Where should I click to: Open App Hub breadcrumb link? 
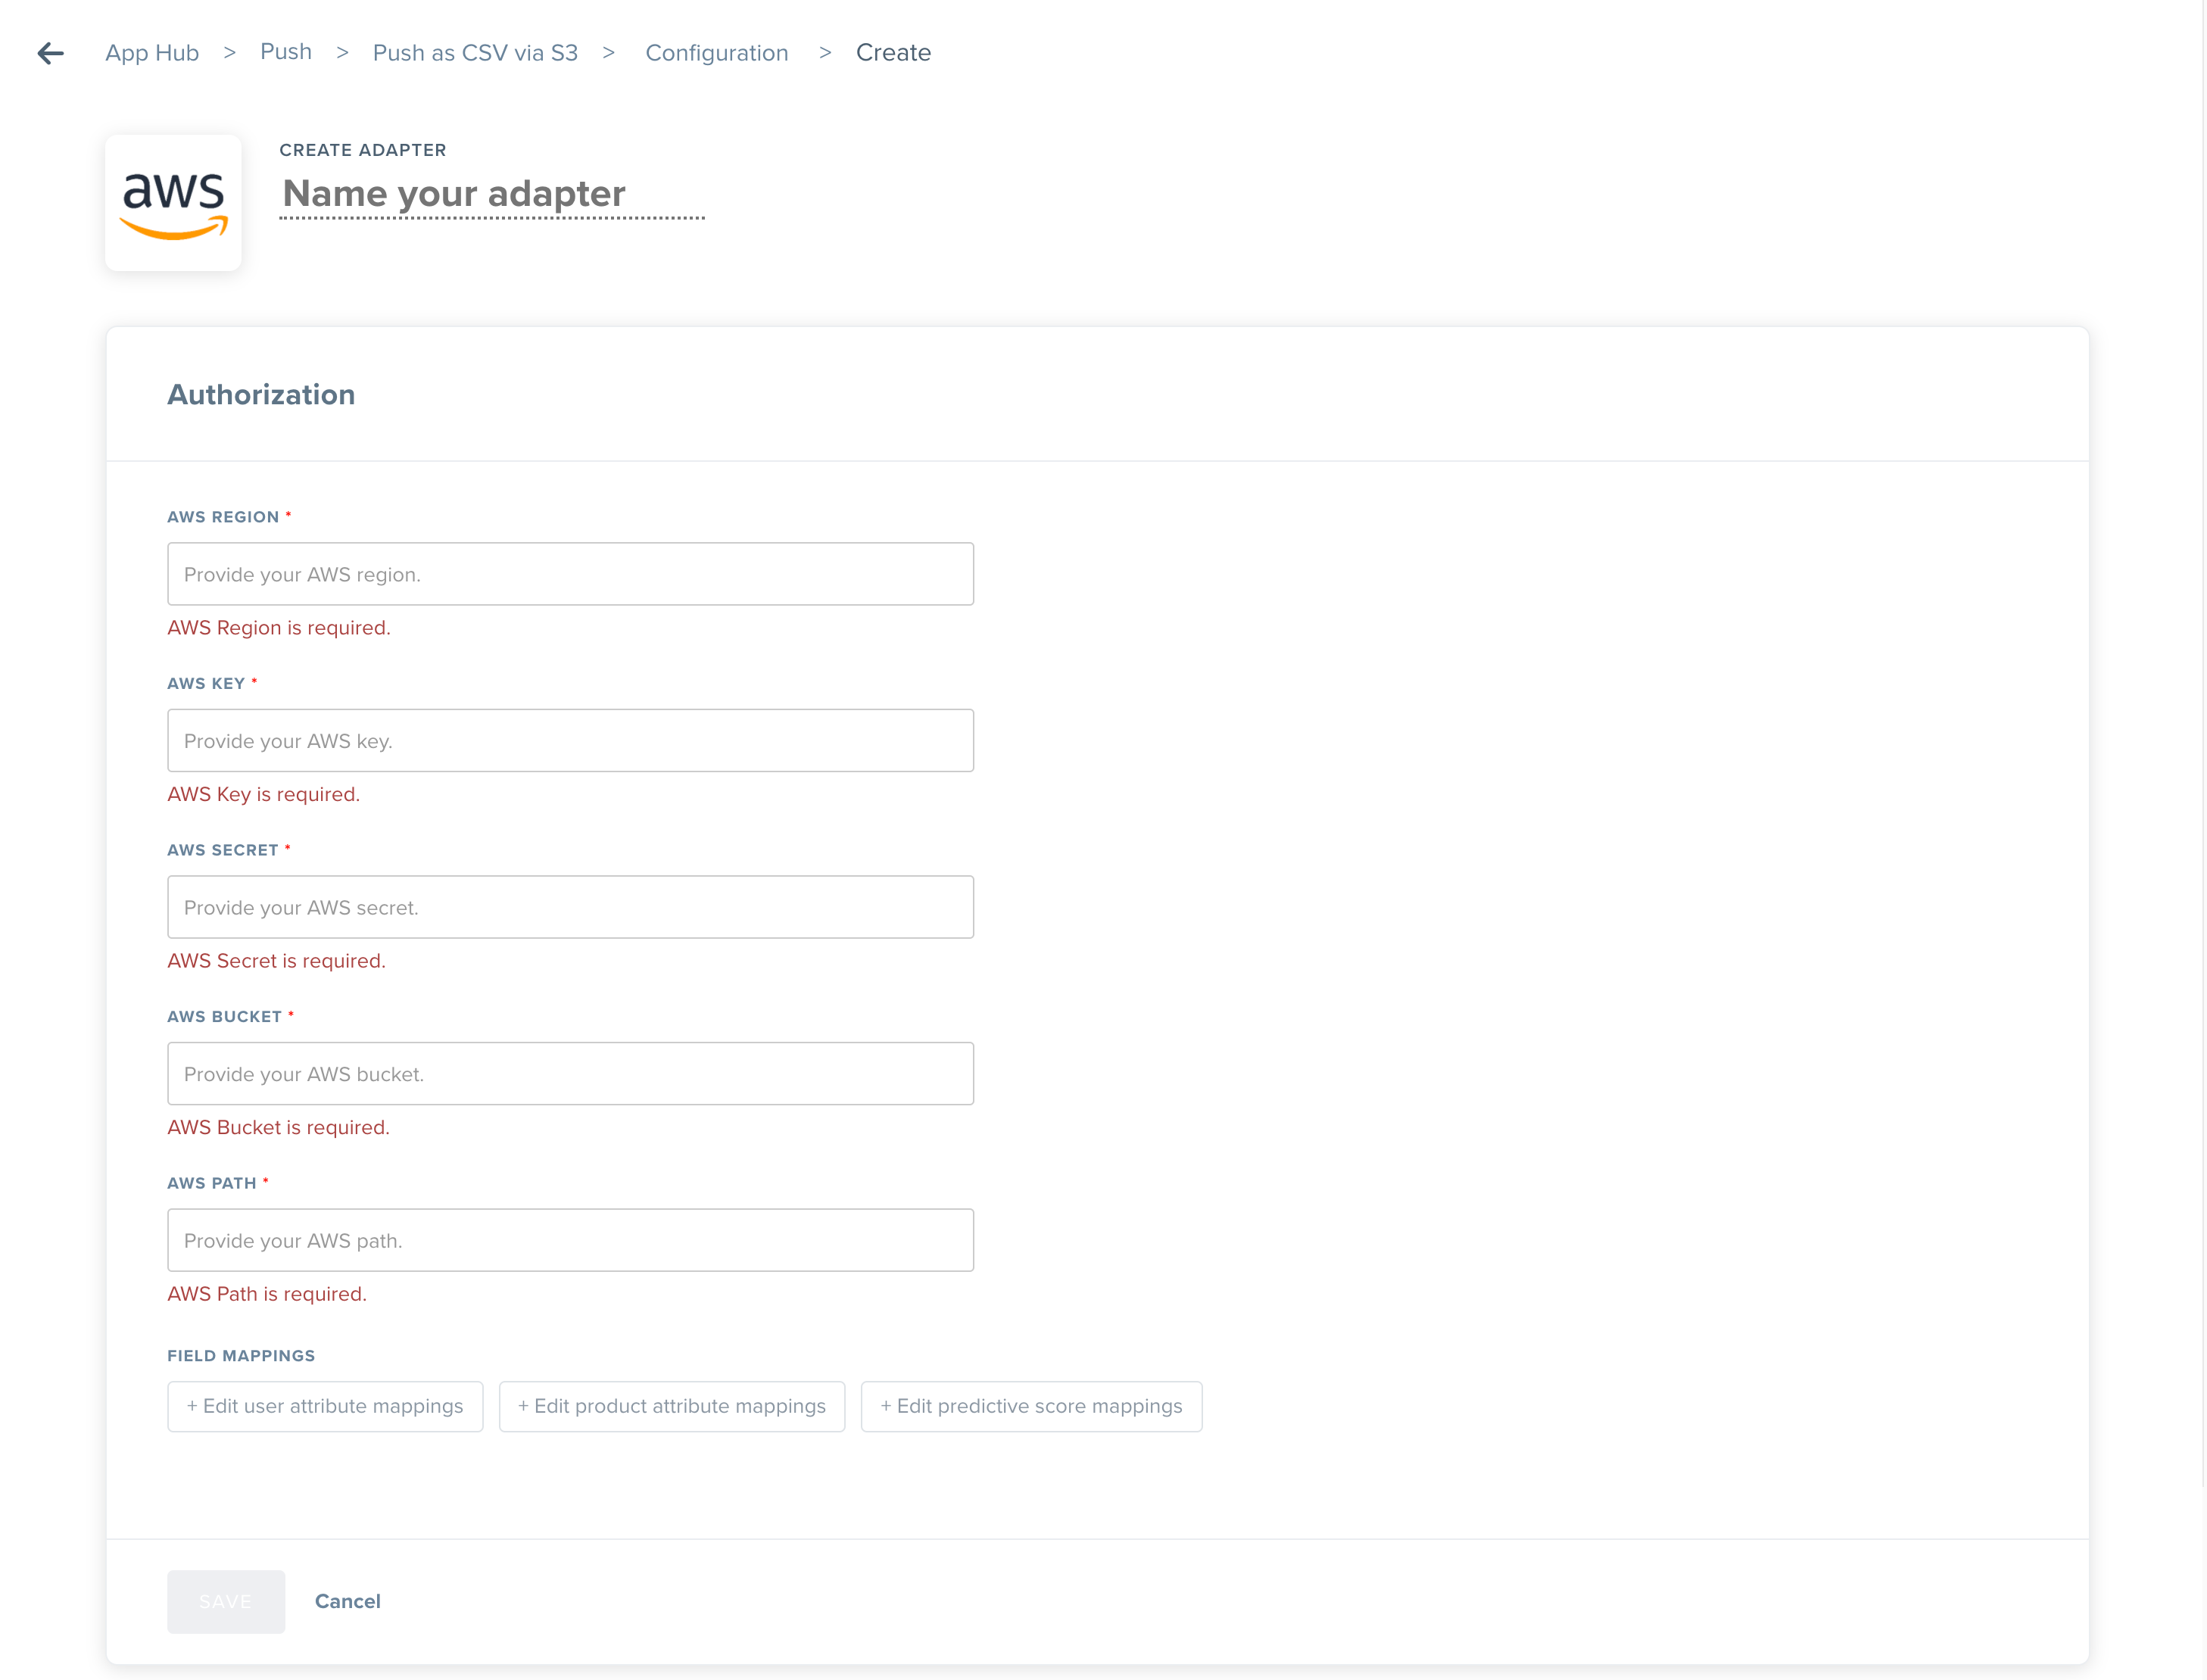pyautogui.click(x=152, y=53)
